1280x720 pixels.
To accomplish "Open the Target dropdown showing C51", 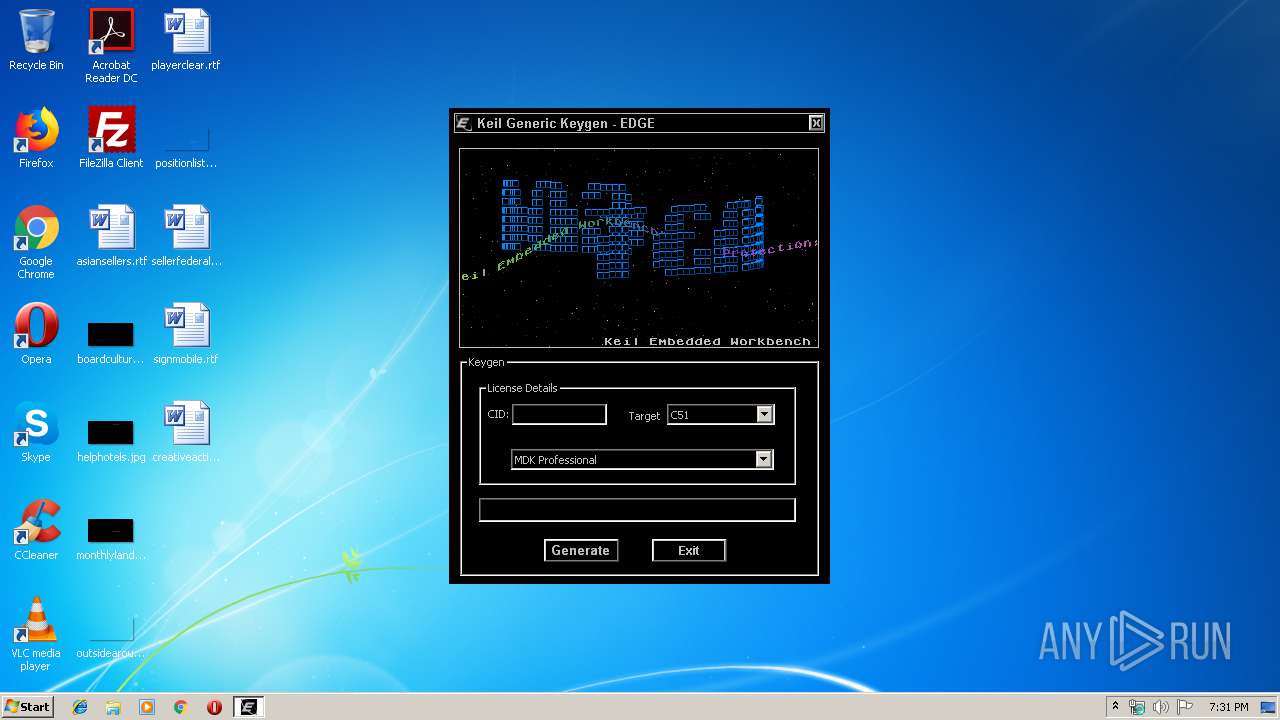I will [x=720, y=414].
